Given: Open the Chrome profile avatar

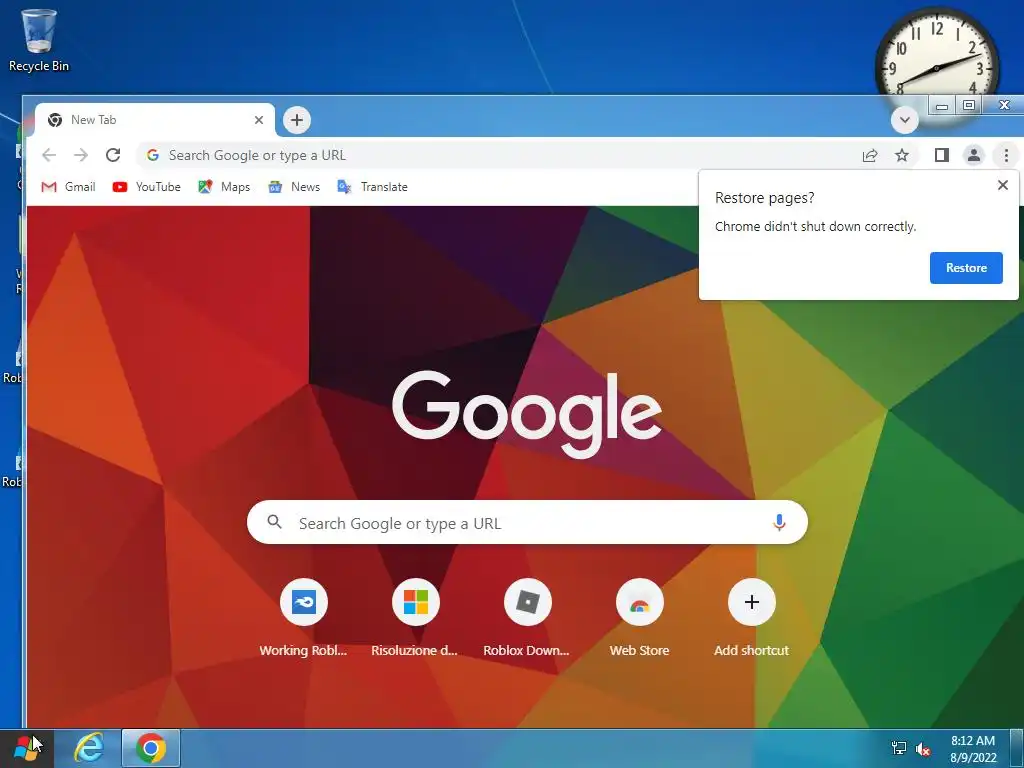Looking at the screenshot, I should click(974, 155).
